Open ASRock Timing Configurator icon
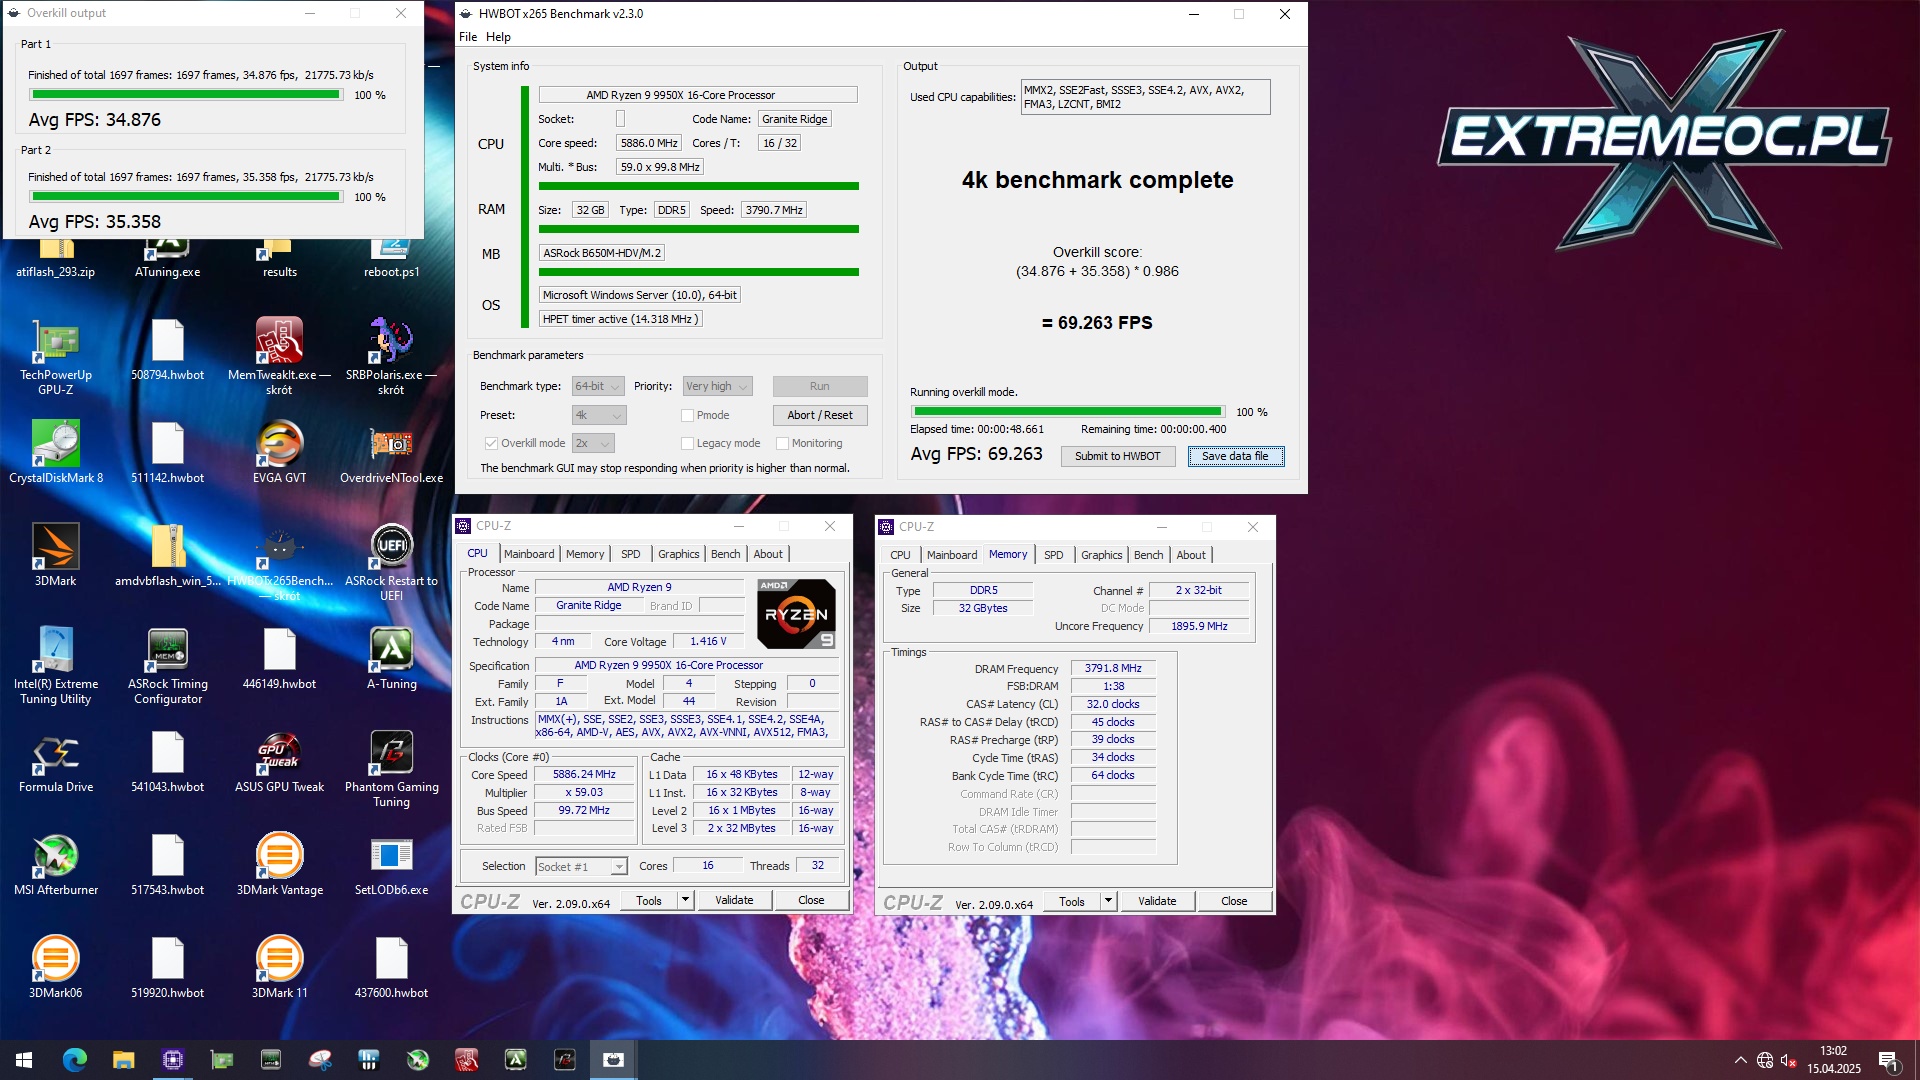 tap(168, 666)
